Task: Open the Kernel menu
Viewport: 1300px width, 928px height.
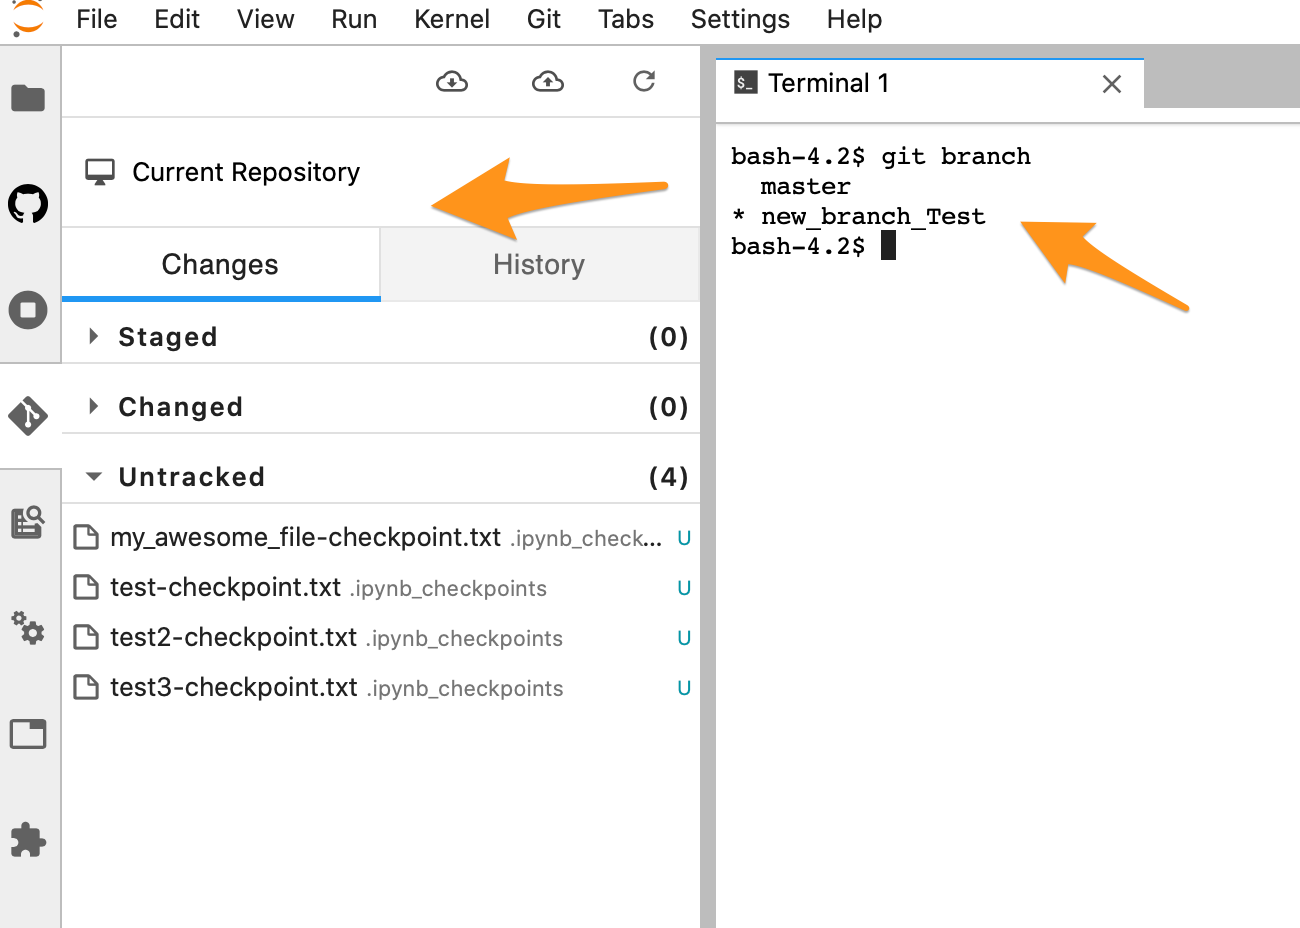Action: click(452, 19)
